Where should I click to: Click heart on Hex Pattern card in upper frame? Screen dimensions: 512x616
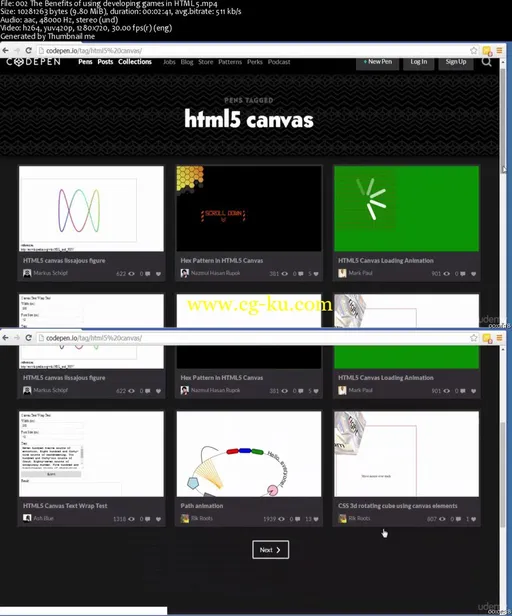point(316,274)
